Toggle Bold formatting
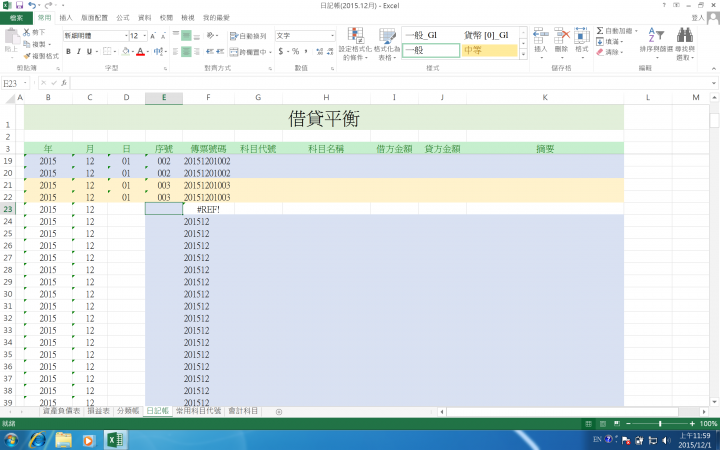Viewport: 720px width, 450px height. coord(68,51)
